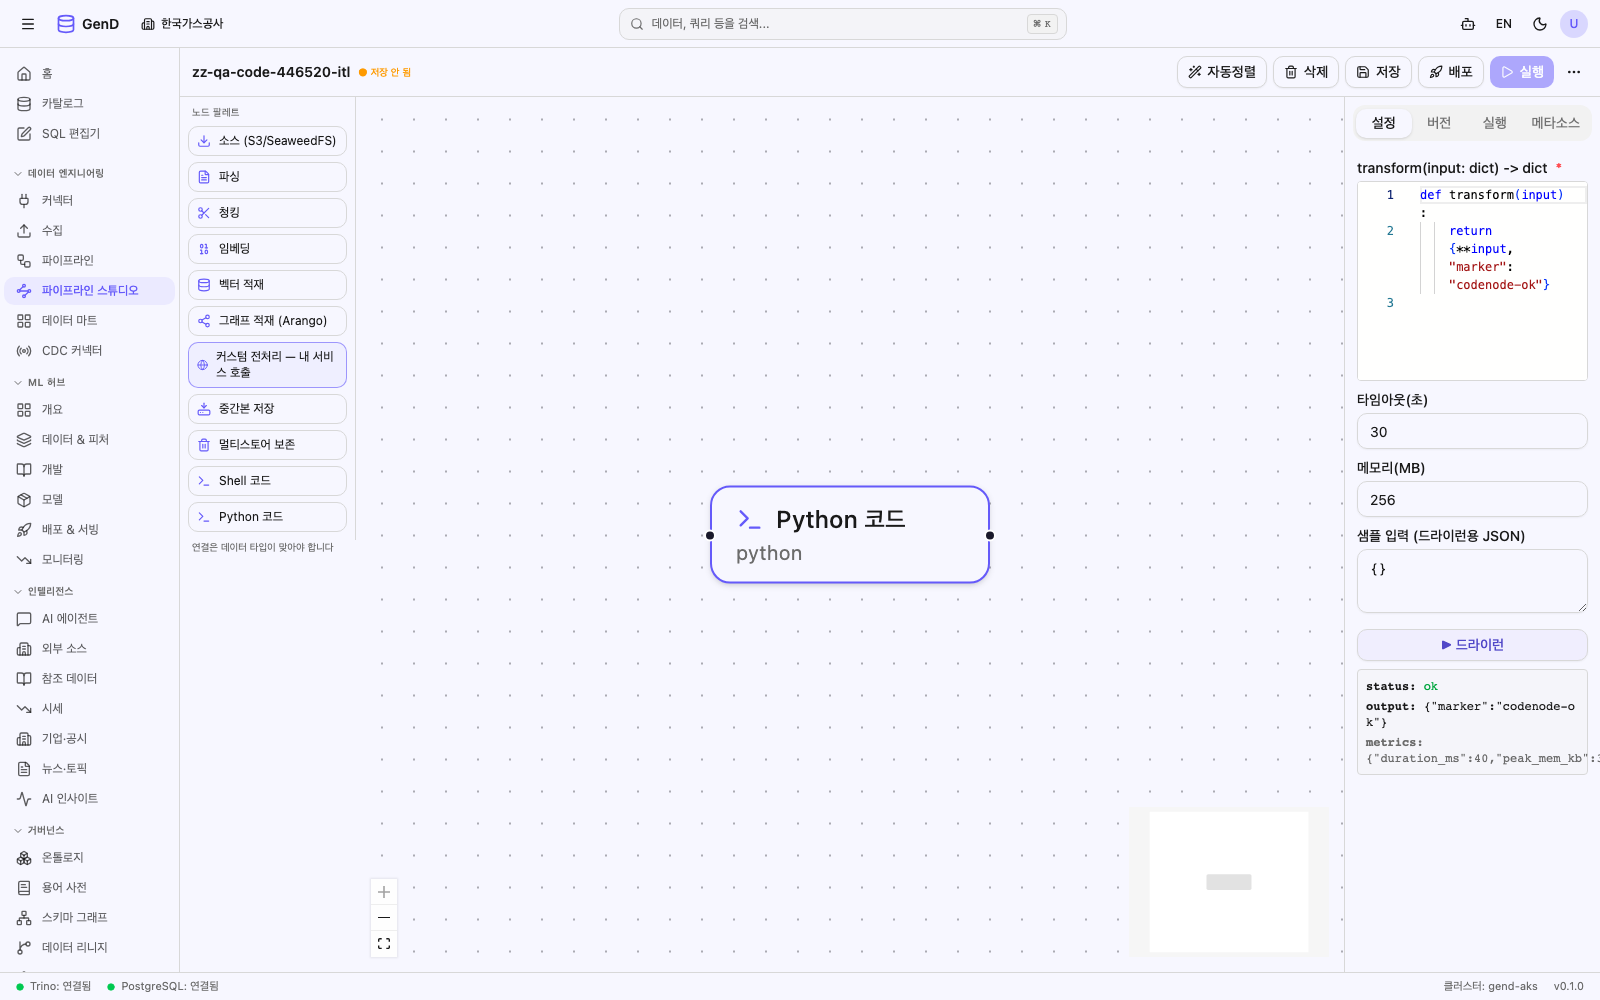Screen dimensions: 1600x1000
Task: Add 커스텀 전처리 내 서비스 호출 node
Action: (267, 365)
